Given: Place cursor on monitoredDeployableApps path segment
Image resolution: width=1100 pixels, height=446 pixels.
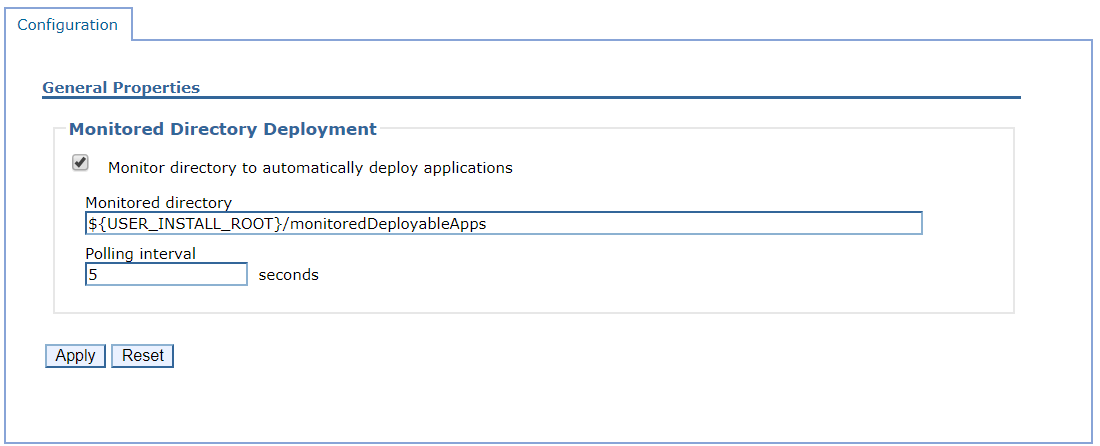Looking at the screenshot, I should coord(387,224).
